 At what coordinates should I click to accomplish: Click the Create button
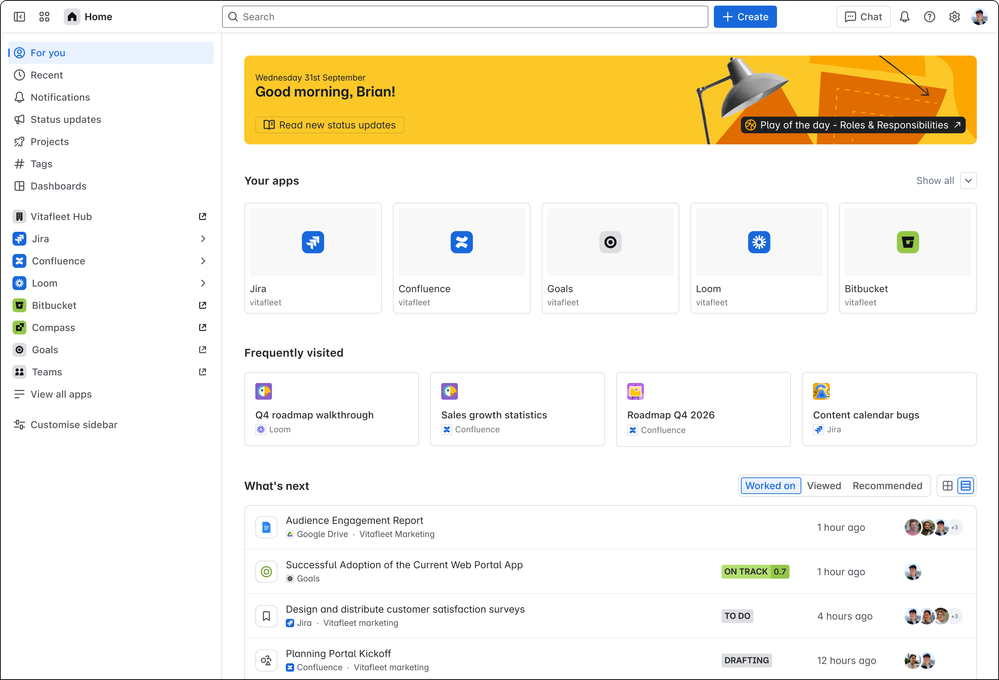745,17
